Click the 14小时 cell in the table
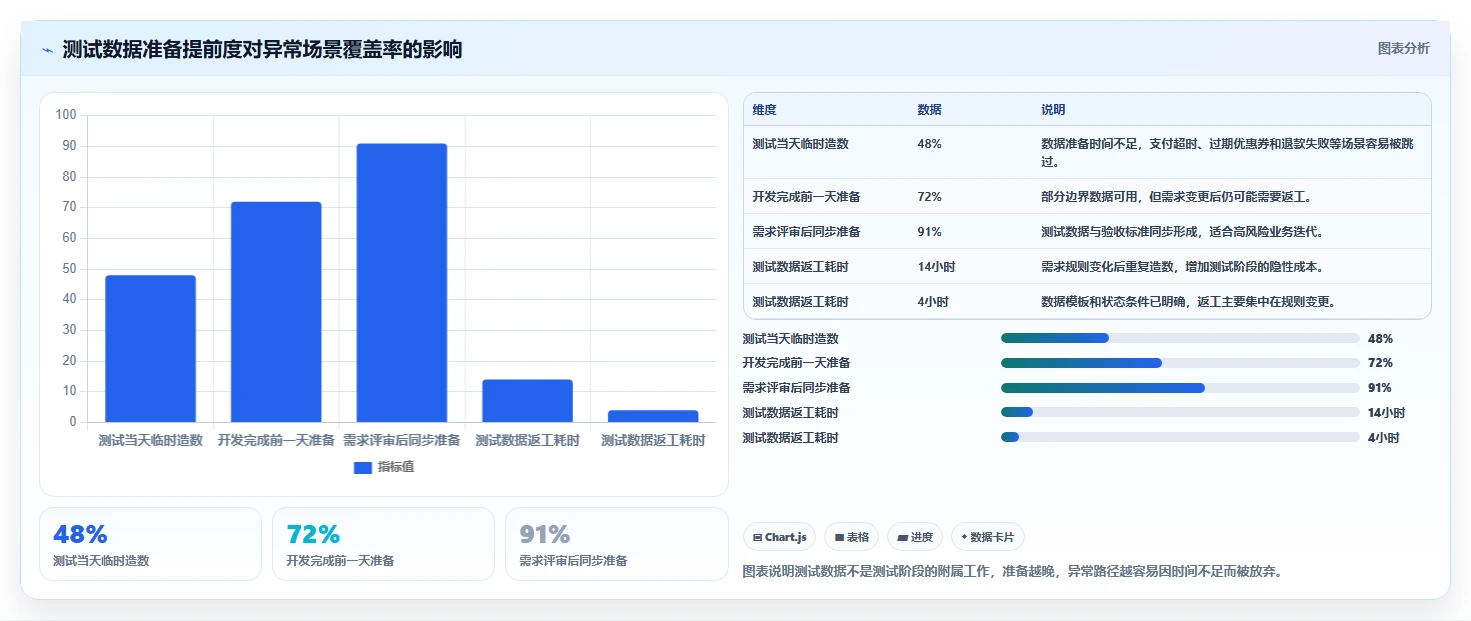The width and height of the screenshot is (1471, 621). (936, 267)
